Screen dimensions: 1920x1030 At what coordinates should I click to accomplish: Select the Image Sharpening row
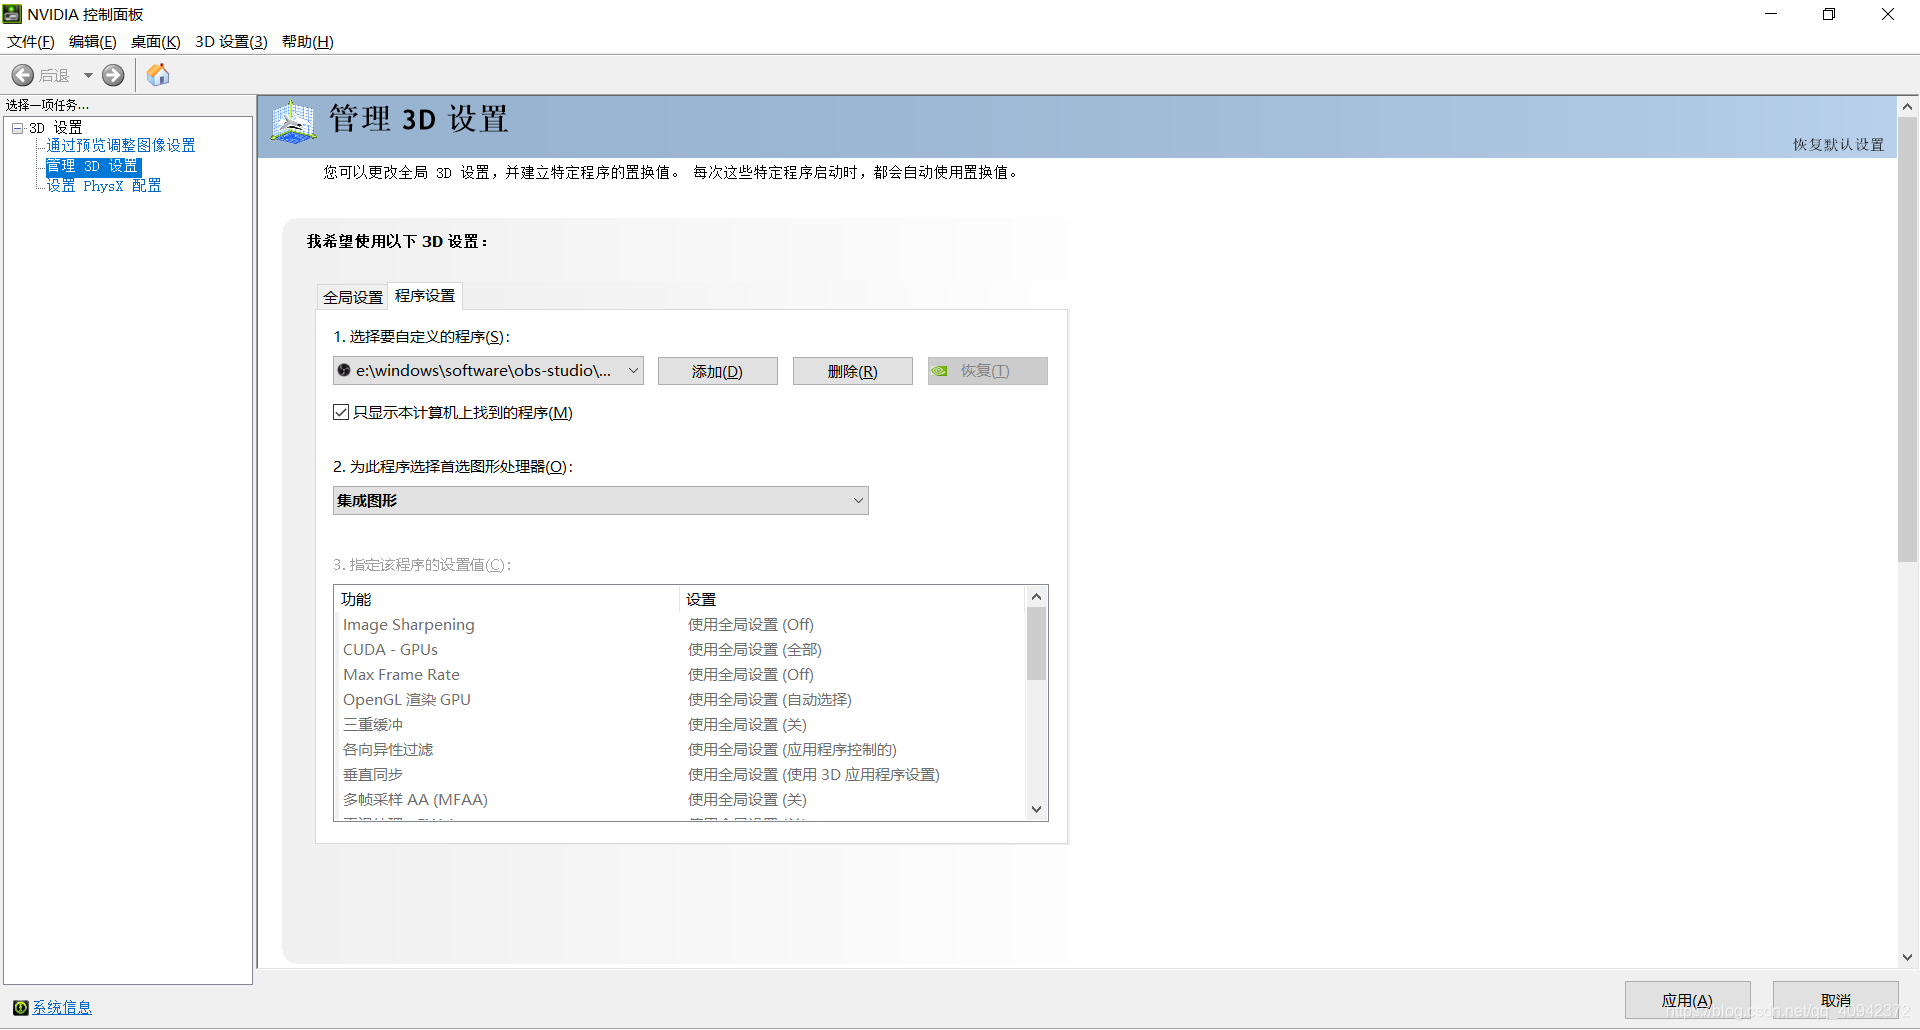[x=680, y=625]
